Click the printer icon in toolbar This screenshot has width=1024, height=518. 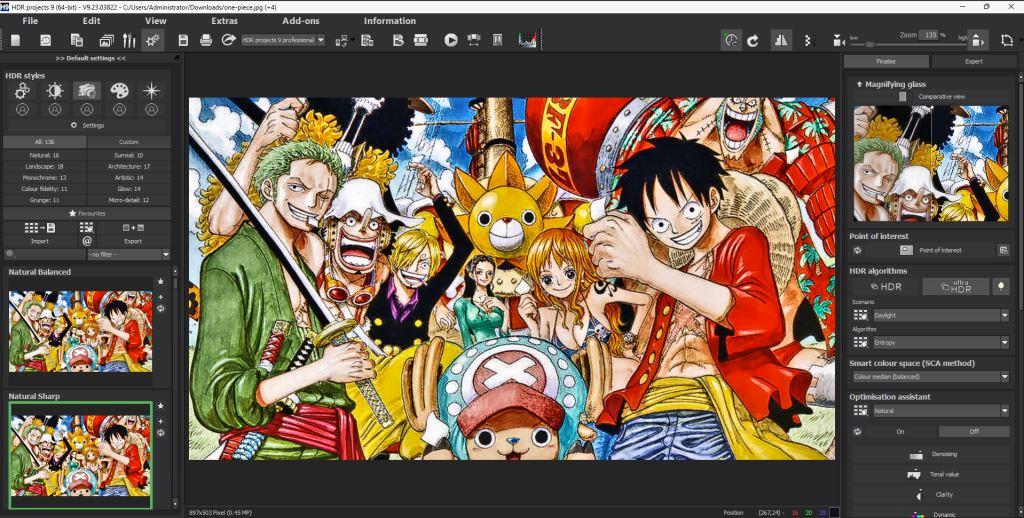tap(206, 40)
